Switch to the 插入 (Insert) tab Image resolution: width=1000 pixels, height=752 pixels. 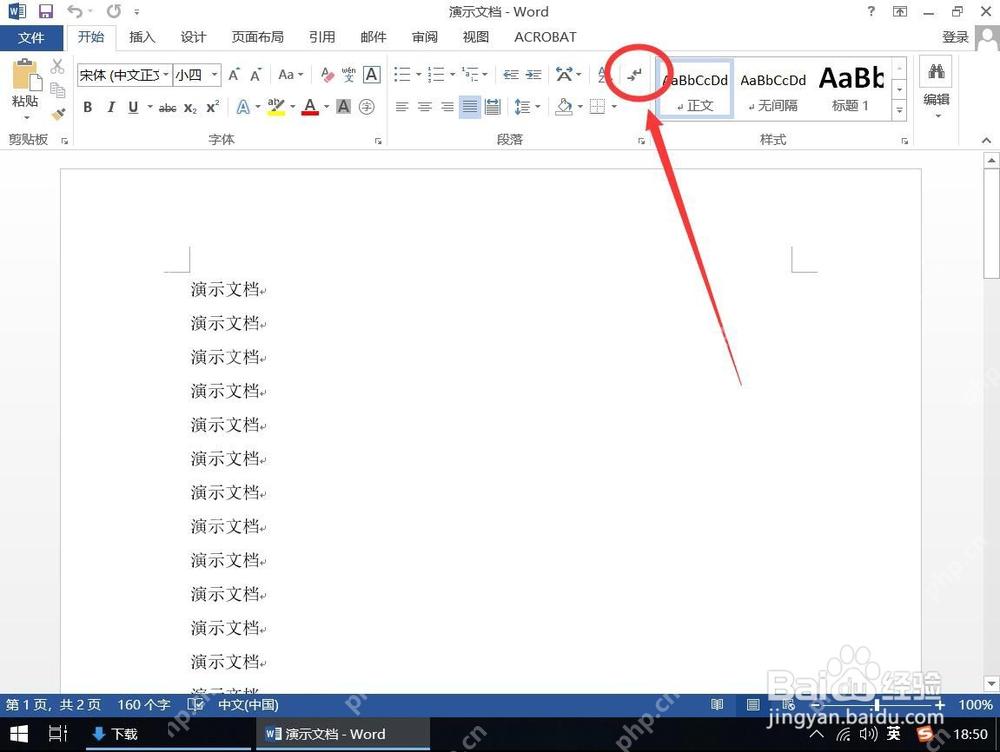tap(142, 37)
